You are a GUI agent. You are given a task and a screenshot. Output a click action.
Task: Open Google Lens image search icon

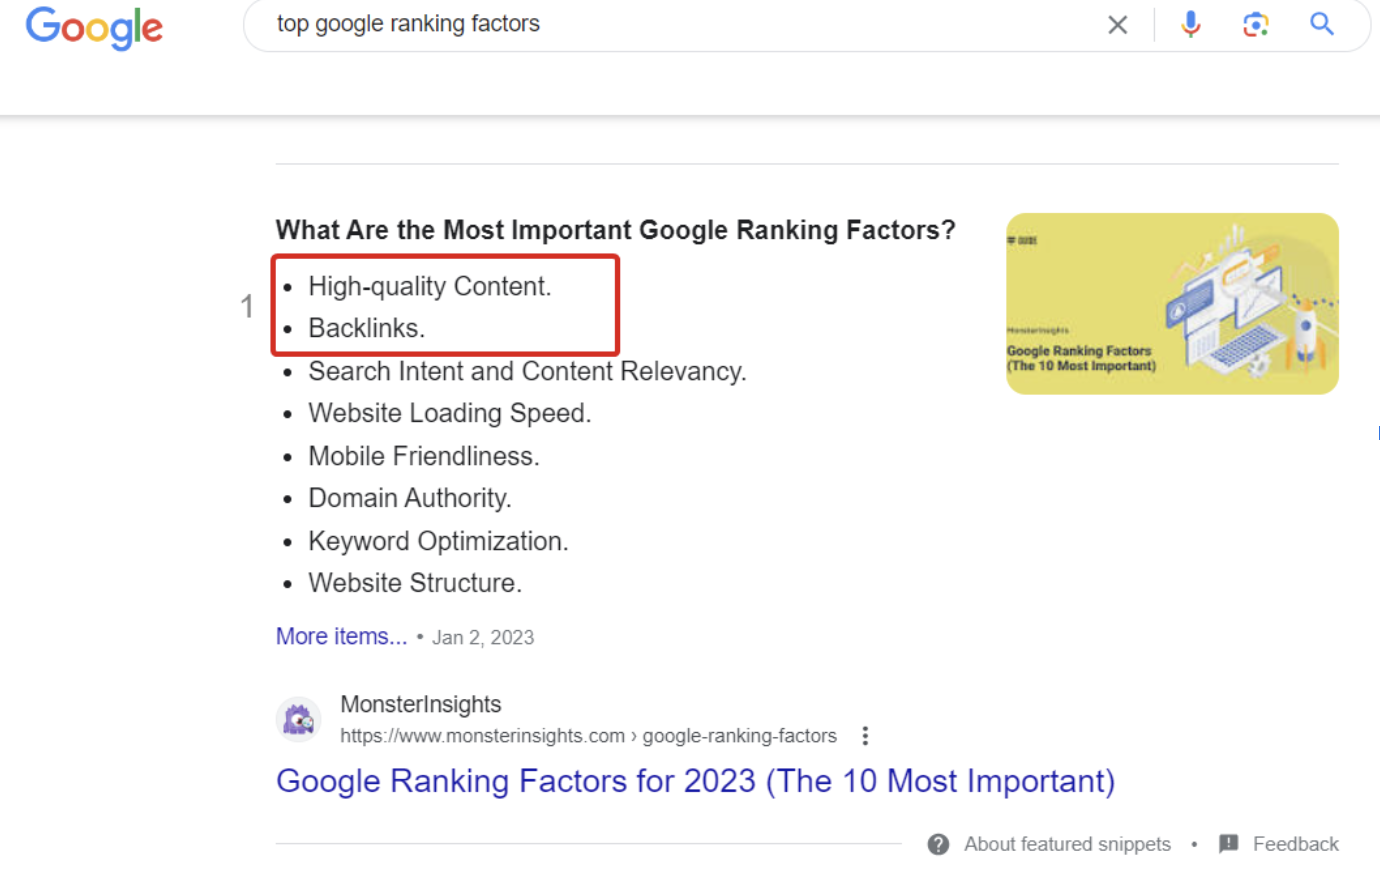[x=1256, y=24]
